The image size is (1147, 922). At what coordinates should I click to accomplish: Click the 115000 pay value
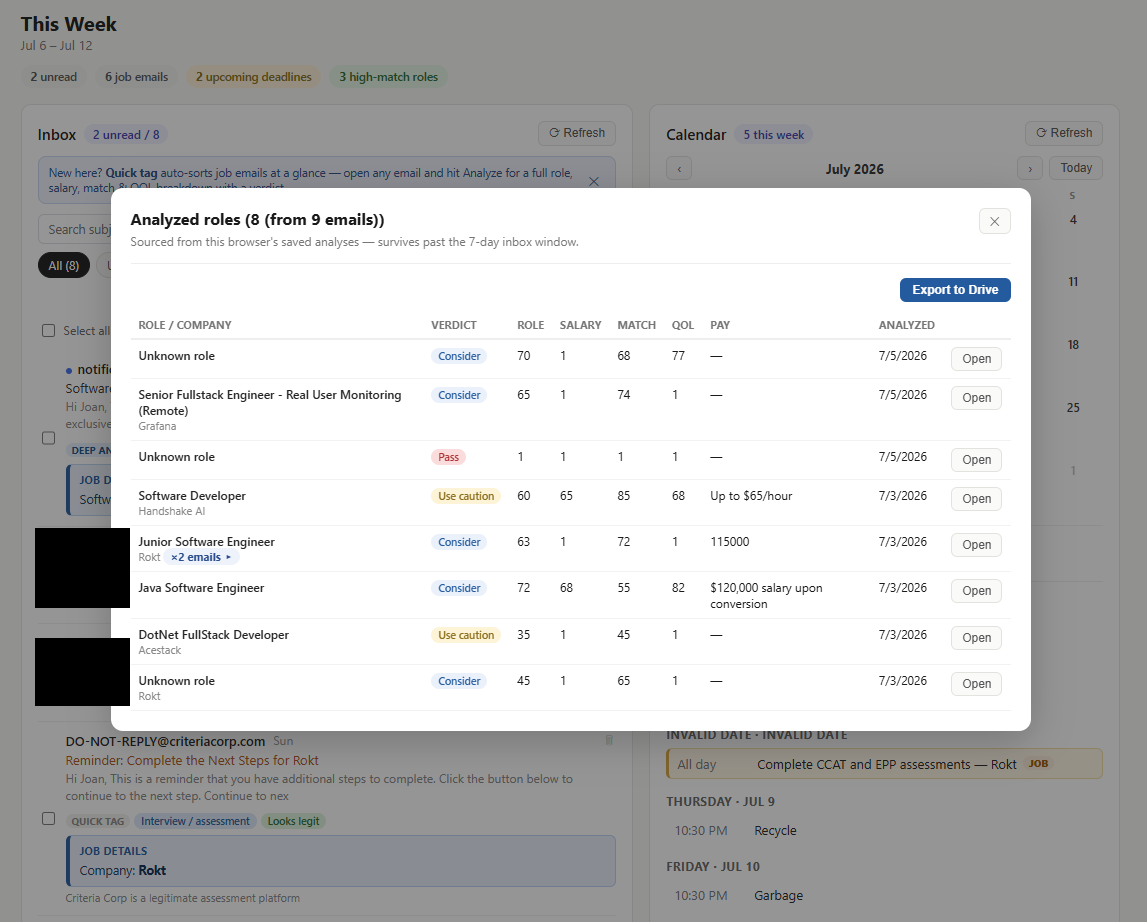click(729, 542)
